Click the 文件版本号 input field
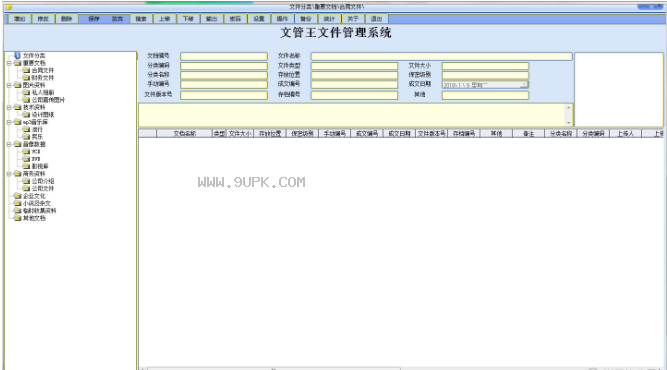Screen dimensions: 667x370 (x=224, y=95)
